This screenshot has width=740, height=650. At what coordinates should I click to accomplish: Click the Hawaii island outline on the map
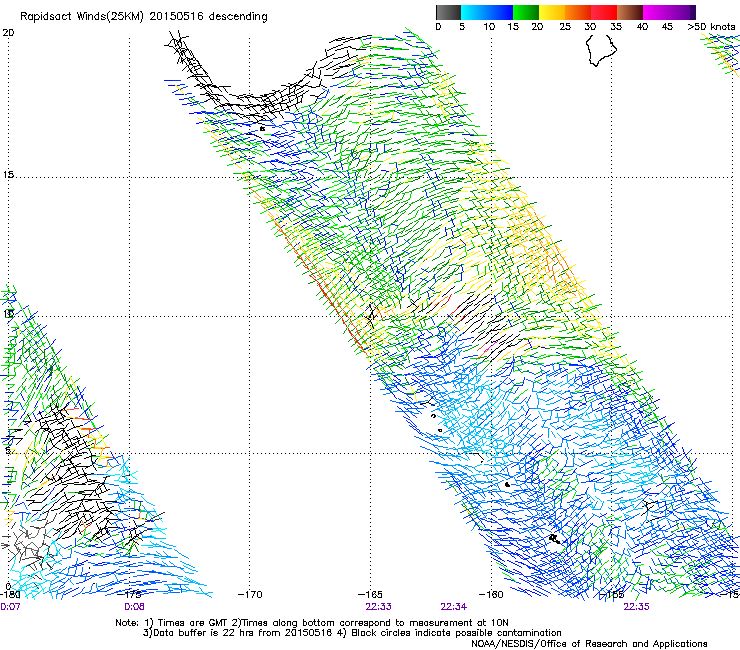point(601,50)
